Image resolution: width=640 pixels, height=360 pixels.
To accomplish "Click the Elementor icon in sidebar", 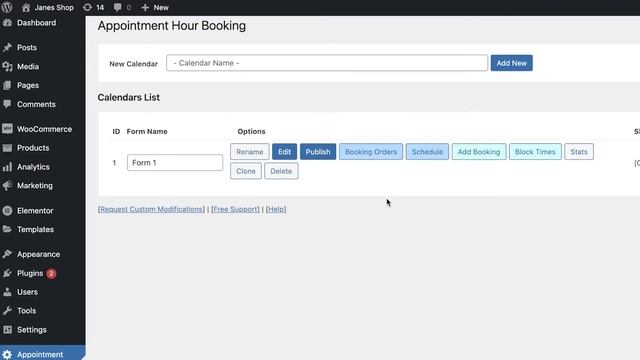I will [x=7, y=211].
